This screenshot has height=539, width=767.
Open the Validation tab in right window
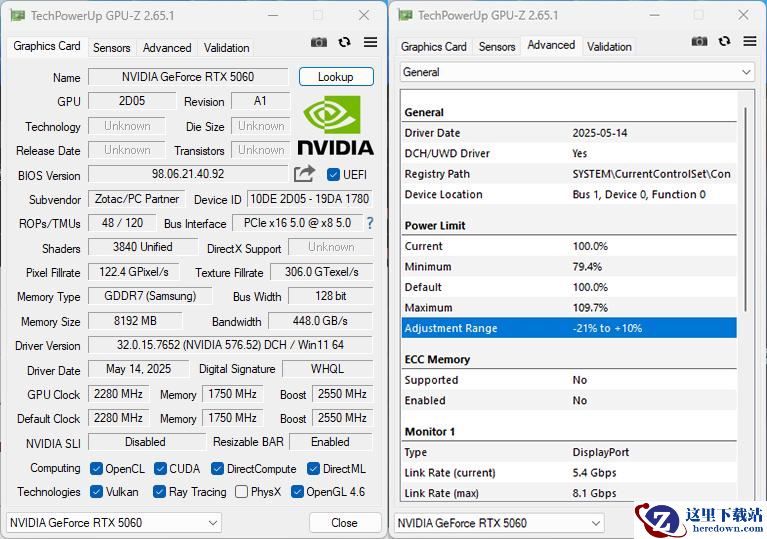(x=609, y=46)
